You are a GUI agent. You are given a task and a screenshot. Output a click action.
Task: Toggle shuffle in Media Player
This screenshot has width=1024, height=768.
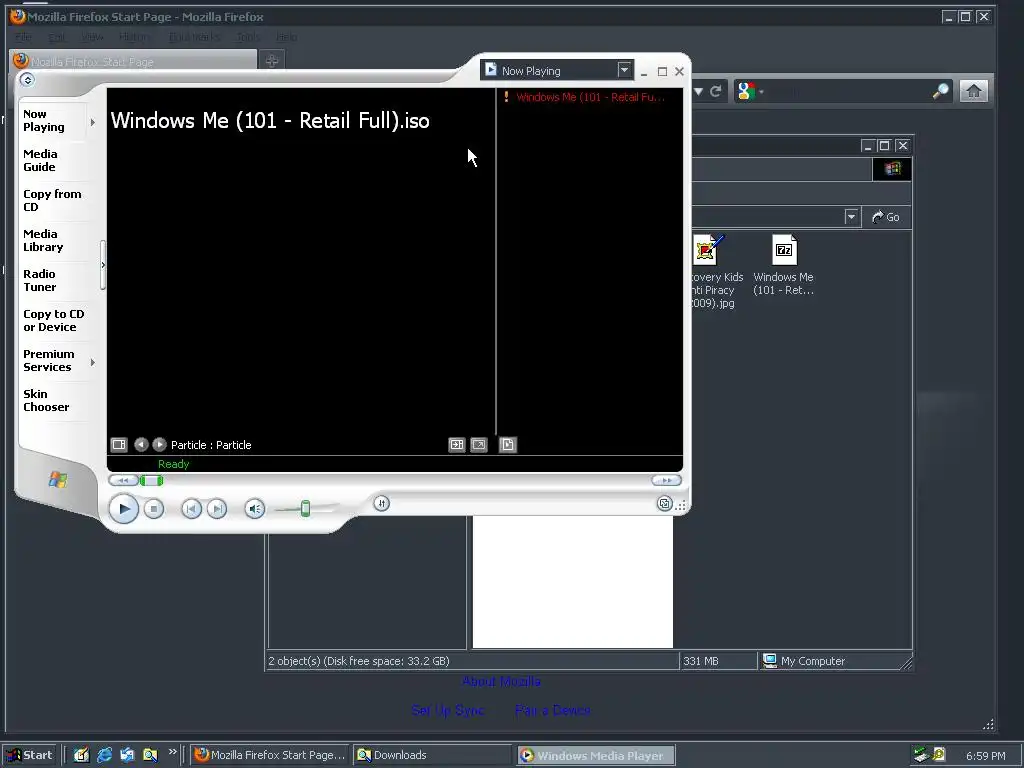pyautogui.click(x=381, y=503)
